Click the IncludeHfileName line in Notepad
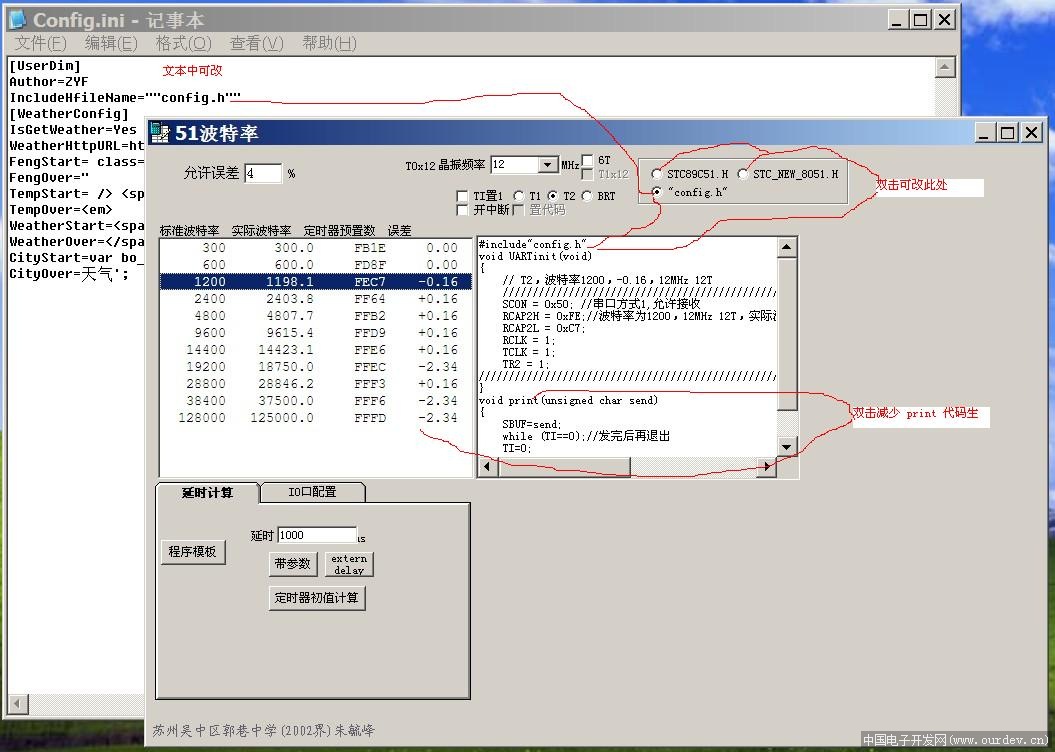 [124, 98]
